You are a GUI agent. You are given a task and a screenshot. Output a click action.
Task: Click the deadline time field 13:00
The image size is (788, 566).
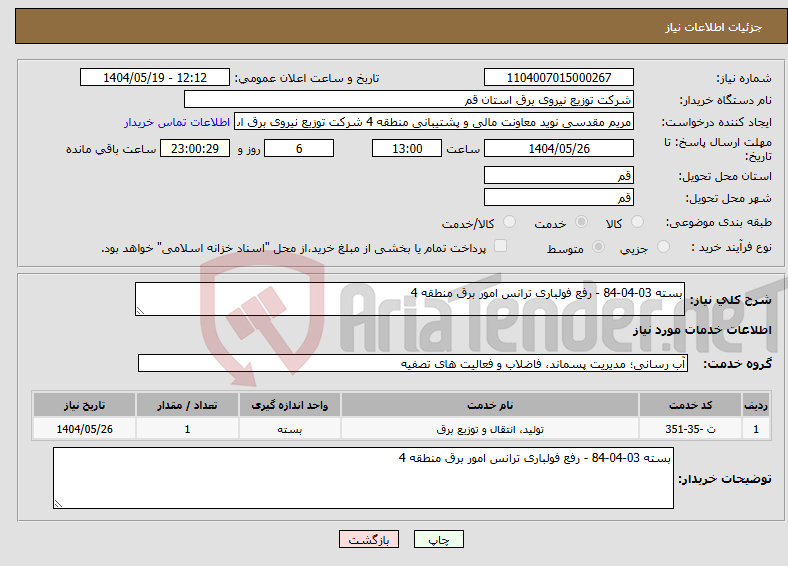407,148
